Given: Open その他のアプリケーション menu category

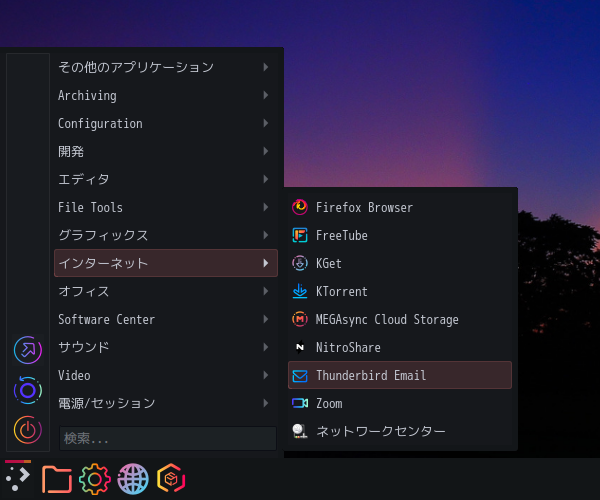Looking at the screenshot, I should click(166, 67).
